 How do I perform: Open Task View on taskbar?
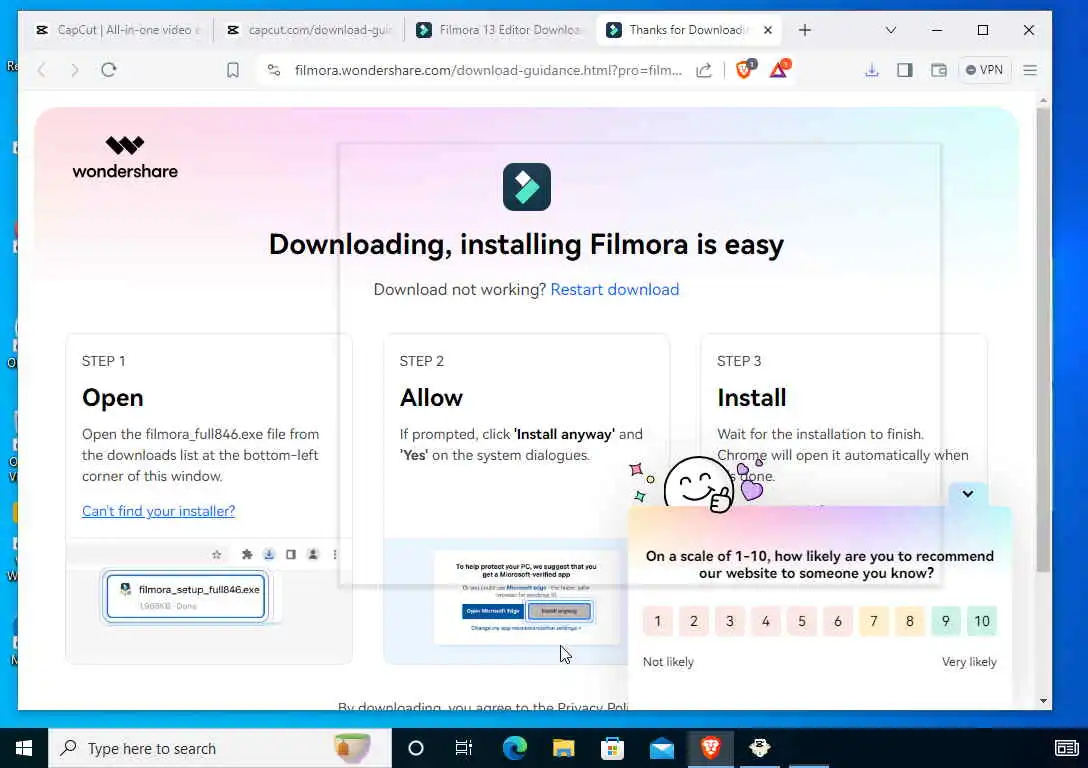(x=464, y=748)
